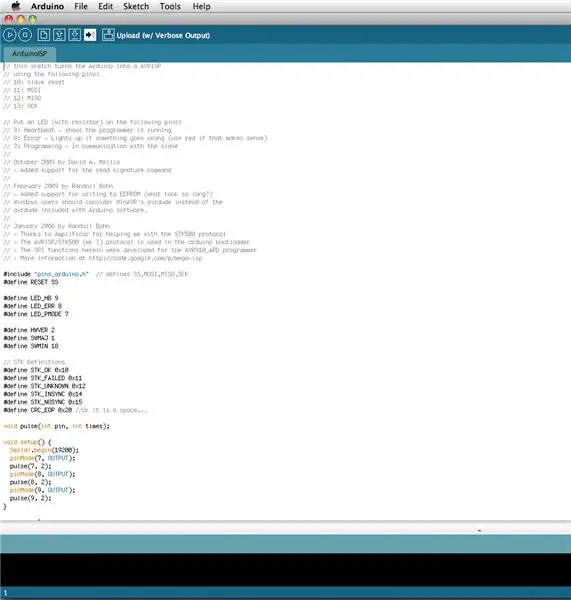Click the line '#define STK_UNKNOWN 0x12'
Viewport: 571px width, 600px height.
44,386
